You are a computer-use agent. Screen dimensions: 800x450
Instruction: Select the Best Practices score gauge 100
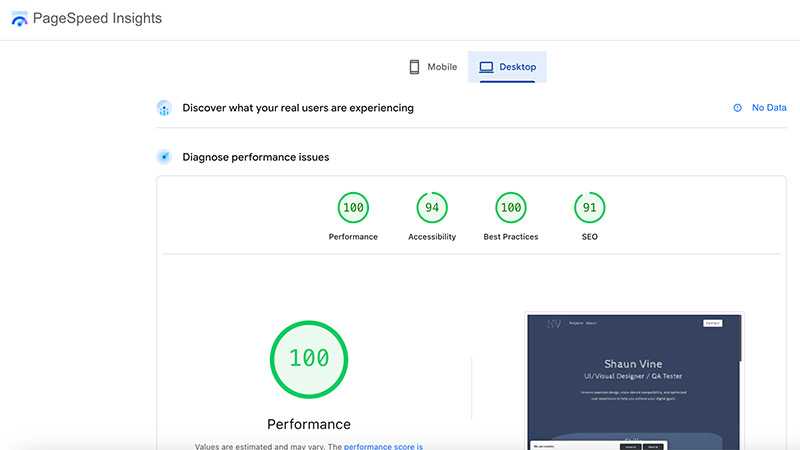click(511, 208)
